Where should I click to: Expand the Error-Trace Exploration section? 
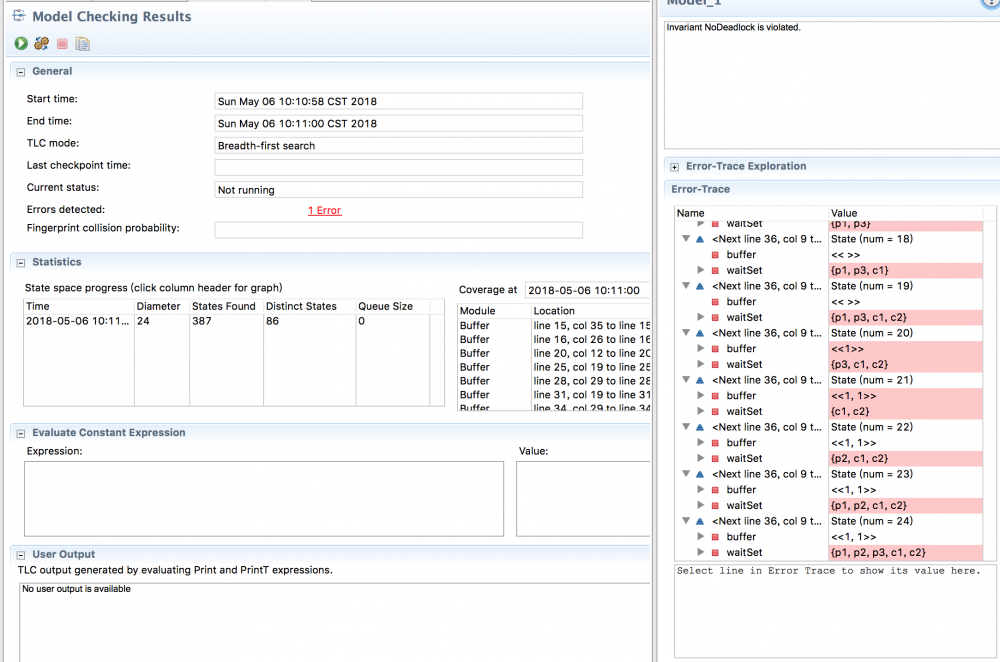pos(675,167)
